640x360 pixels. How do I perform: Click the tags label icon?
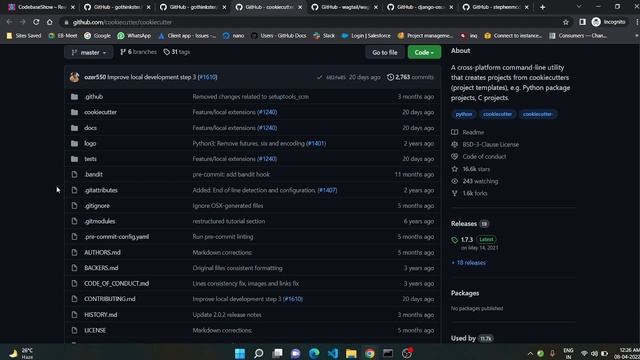167,52
